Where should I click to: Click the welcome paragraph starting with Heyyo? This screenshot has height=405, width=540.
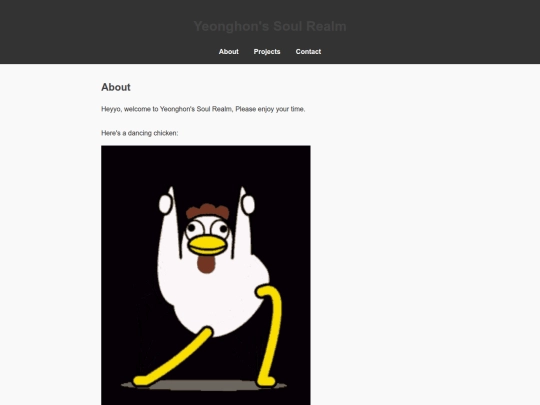203,109
